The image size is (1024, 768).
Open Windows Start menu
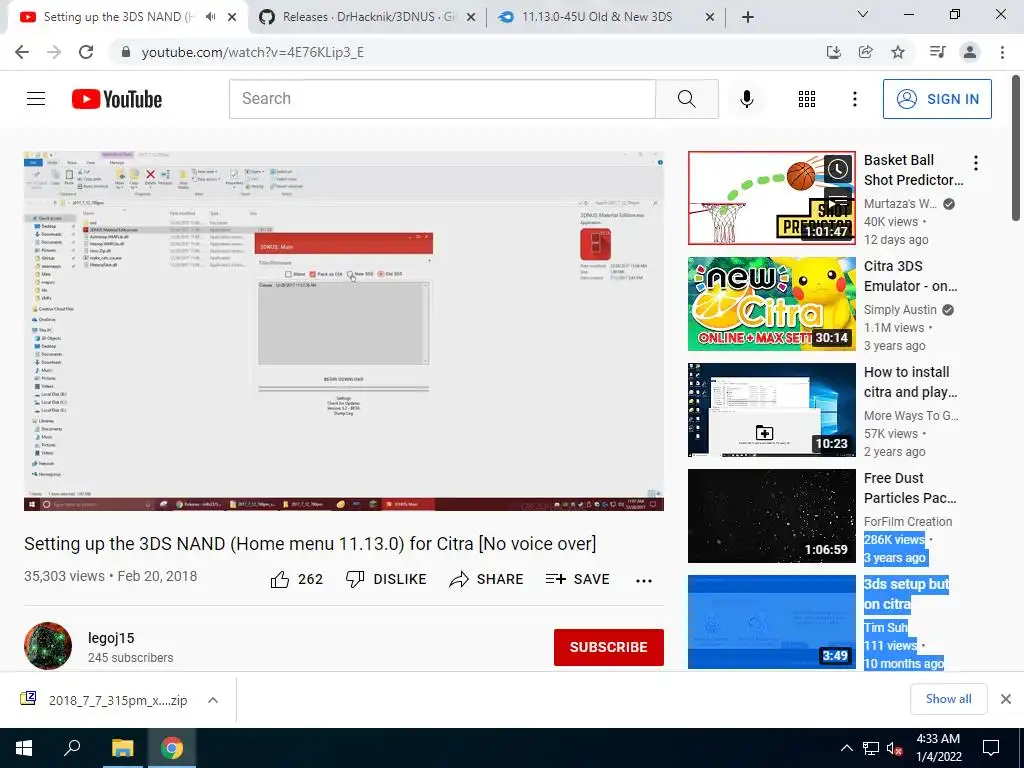point(24,748)
